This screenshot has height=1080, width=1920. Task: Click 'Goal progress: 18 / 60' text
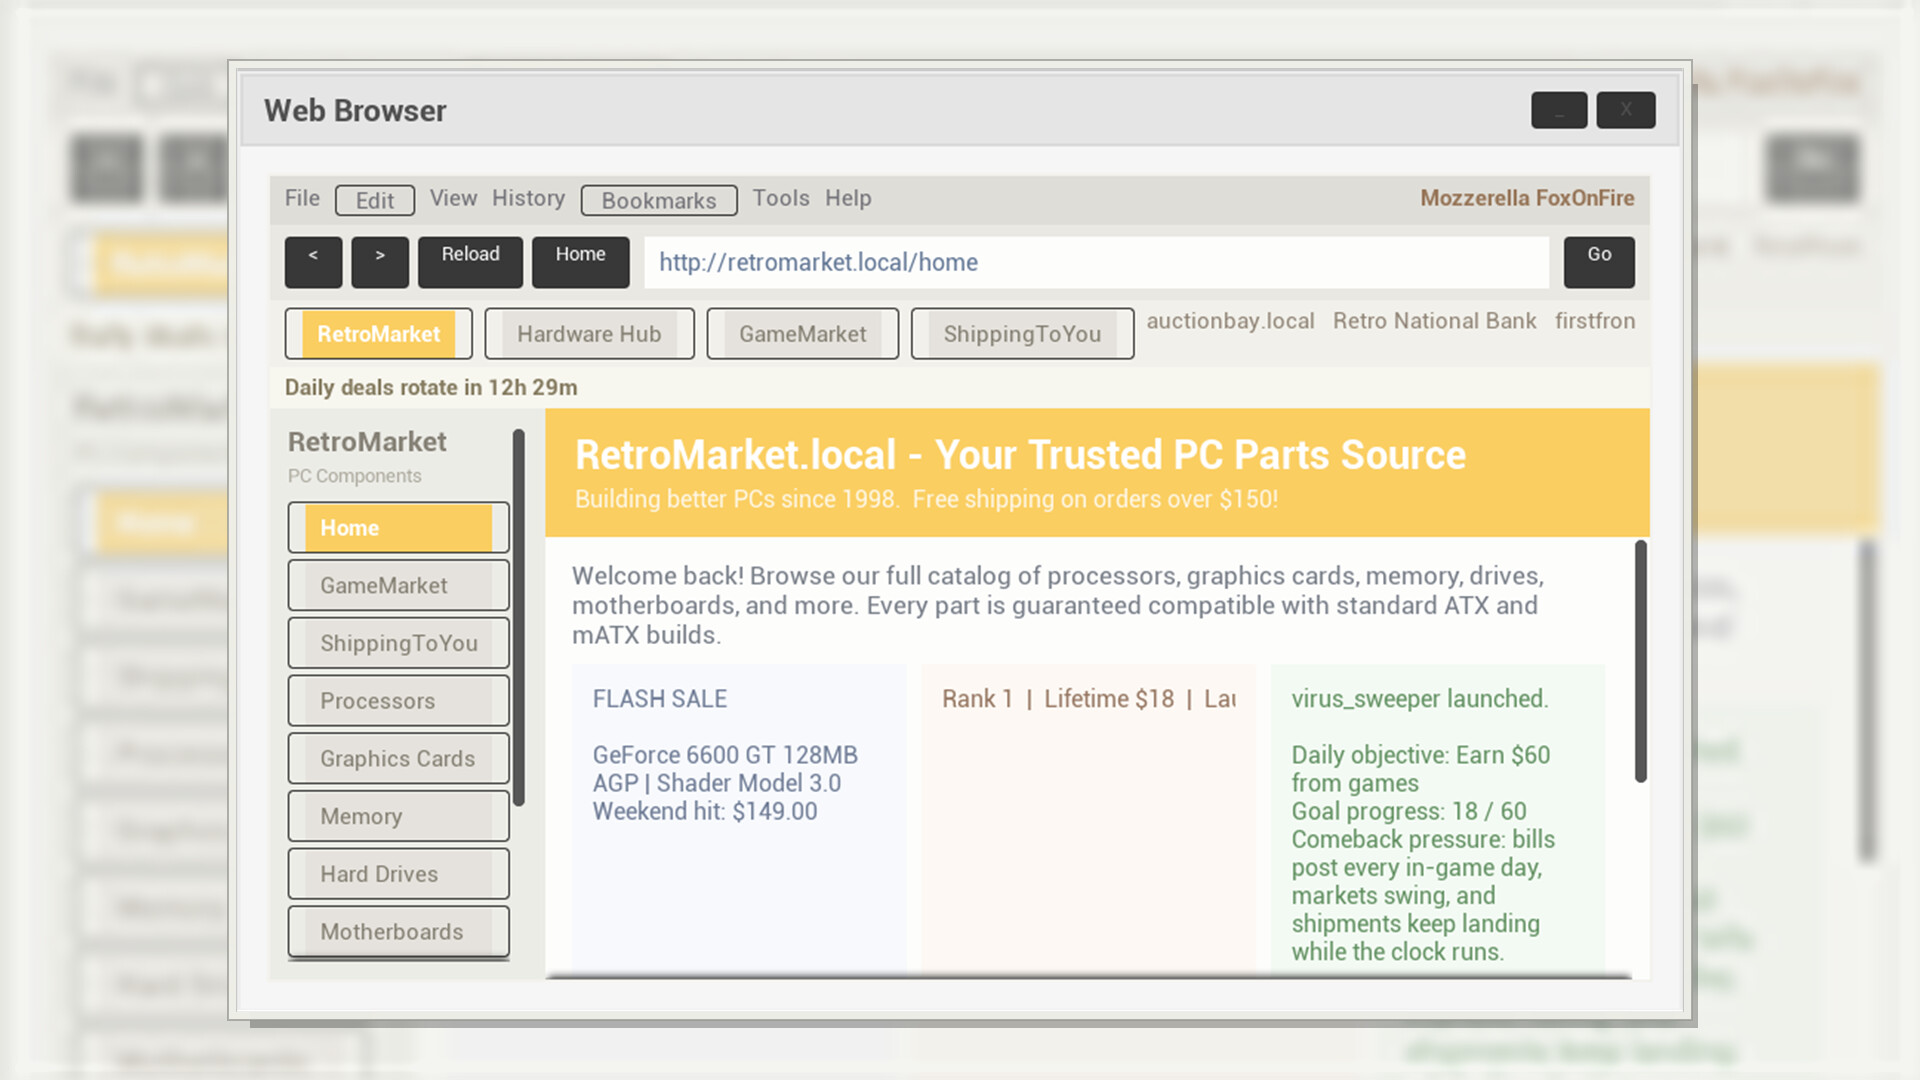coord(1409,811)
